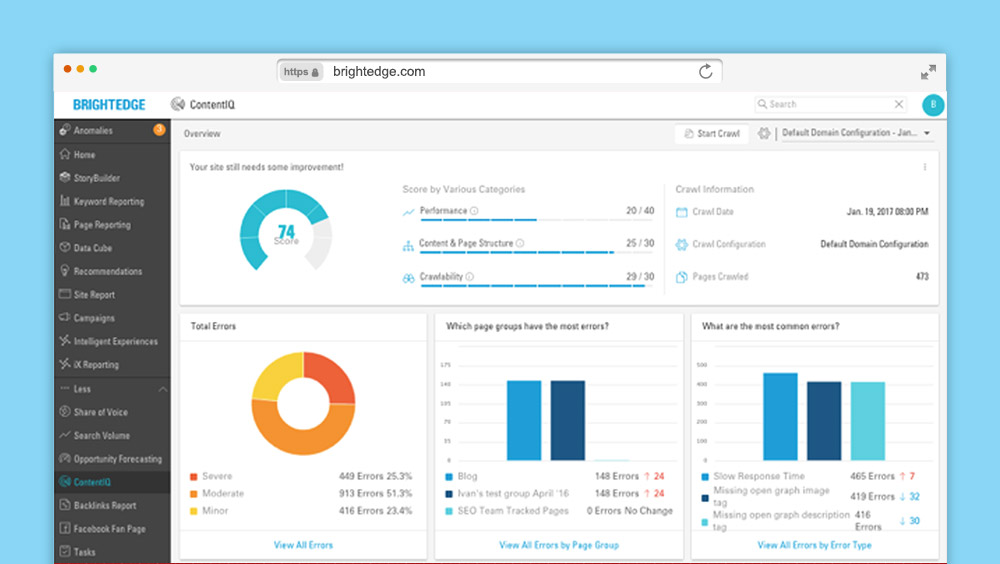Viewport: 1000px width, 564px height.
Task: Click the "449 Errors 25.3%" value
Action: [375, 476]
